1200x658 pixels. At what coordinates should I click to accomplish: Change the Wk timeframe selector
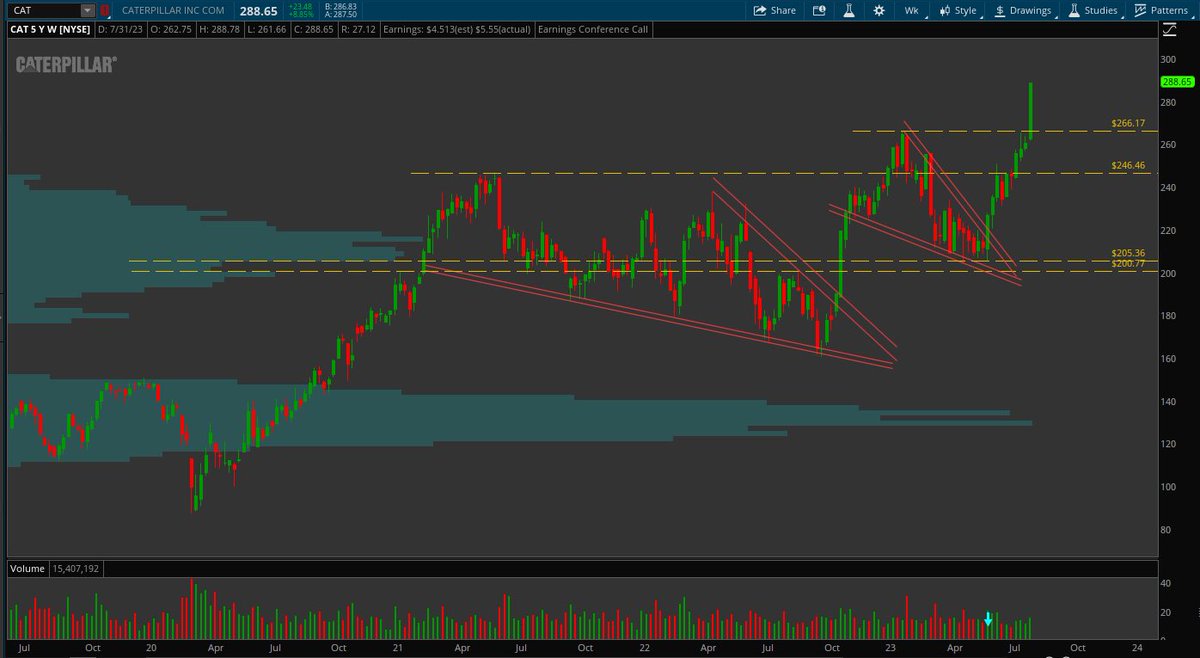911,10
